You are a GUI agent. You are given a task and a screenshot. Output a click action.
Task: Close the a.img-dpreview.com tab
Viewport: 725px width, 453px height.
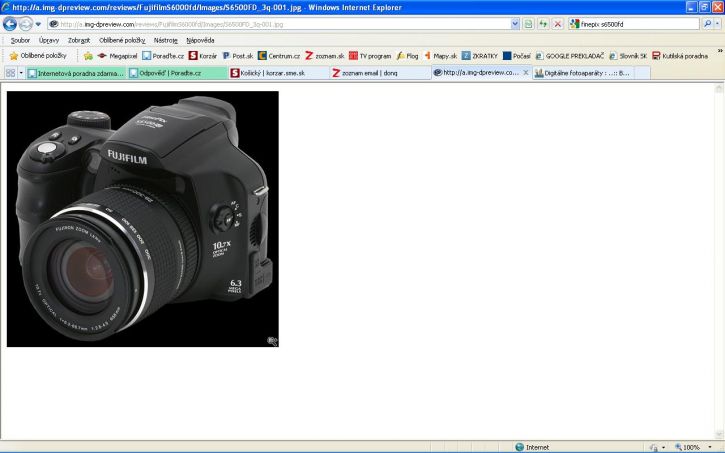pos(526,73)
